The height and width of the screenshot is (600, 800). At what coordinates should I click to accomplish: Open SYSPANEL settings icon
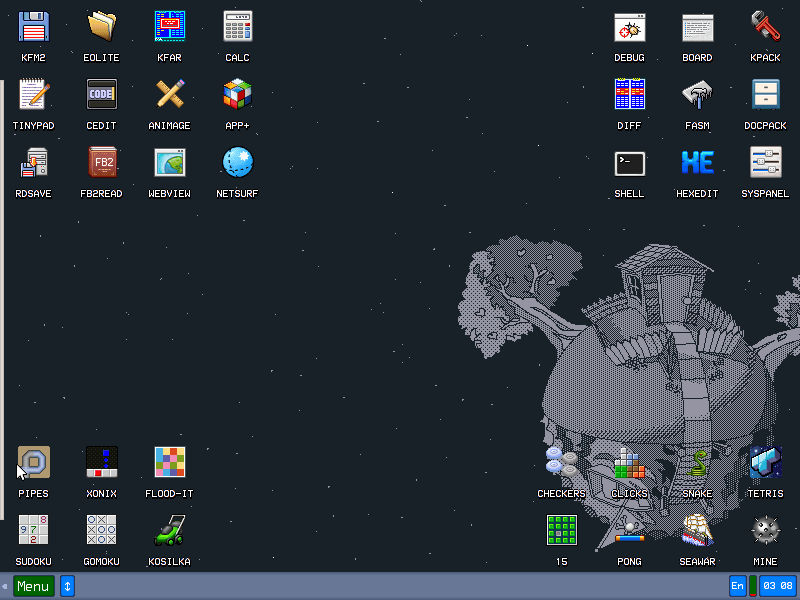(x=765, y=163)
